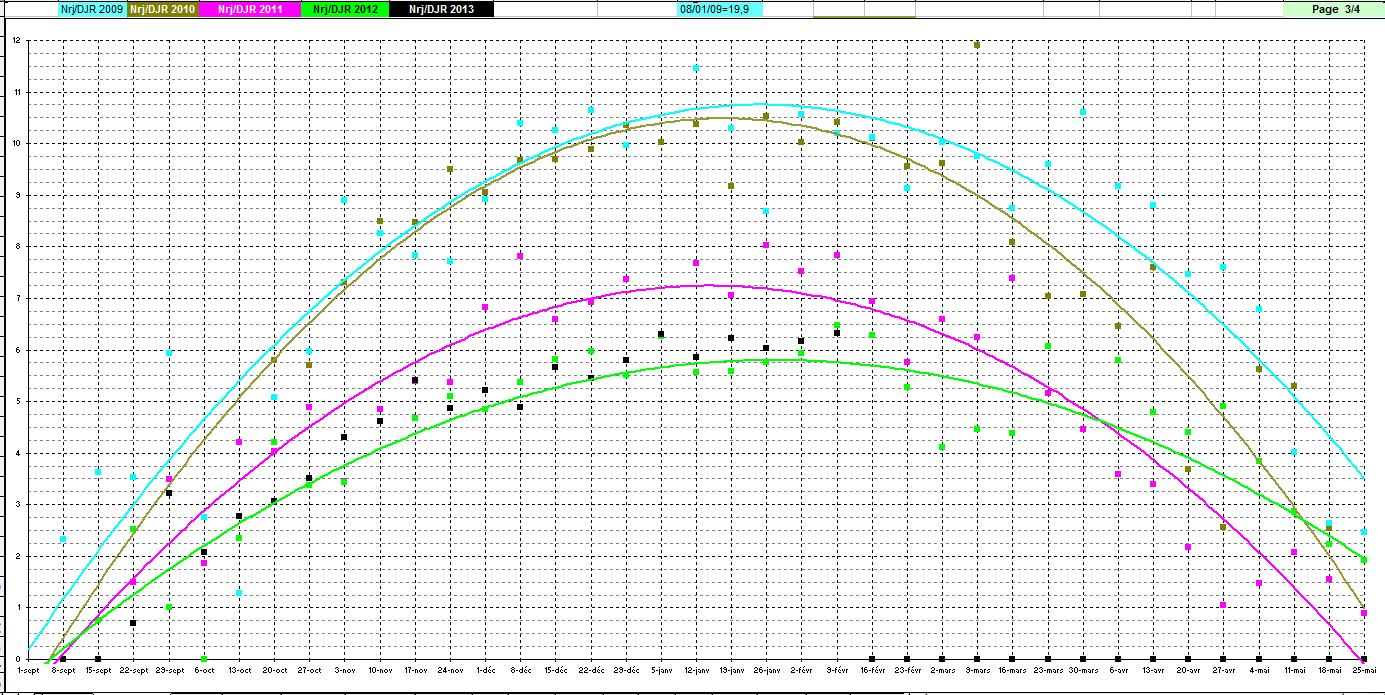
Task: Click the y-axis value 1
Action: click(x=17, y=608)
